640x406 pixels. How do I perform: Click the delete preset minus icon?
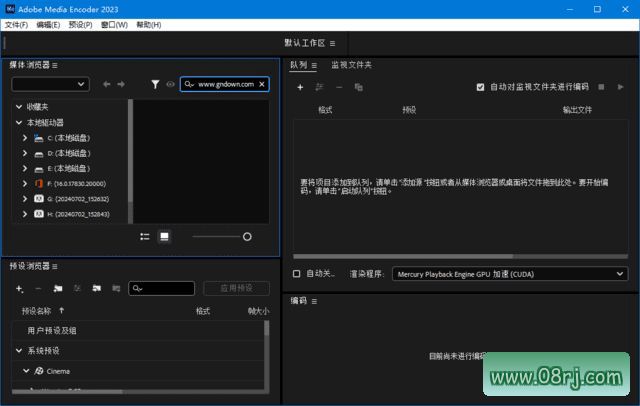click(38, 288)
